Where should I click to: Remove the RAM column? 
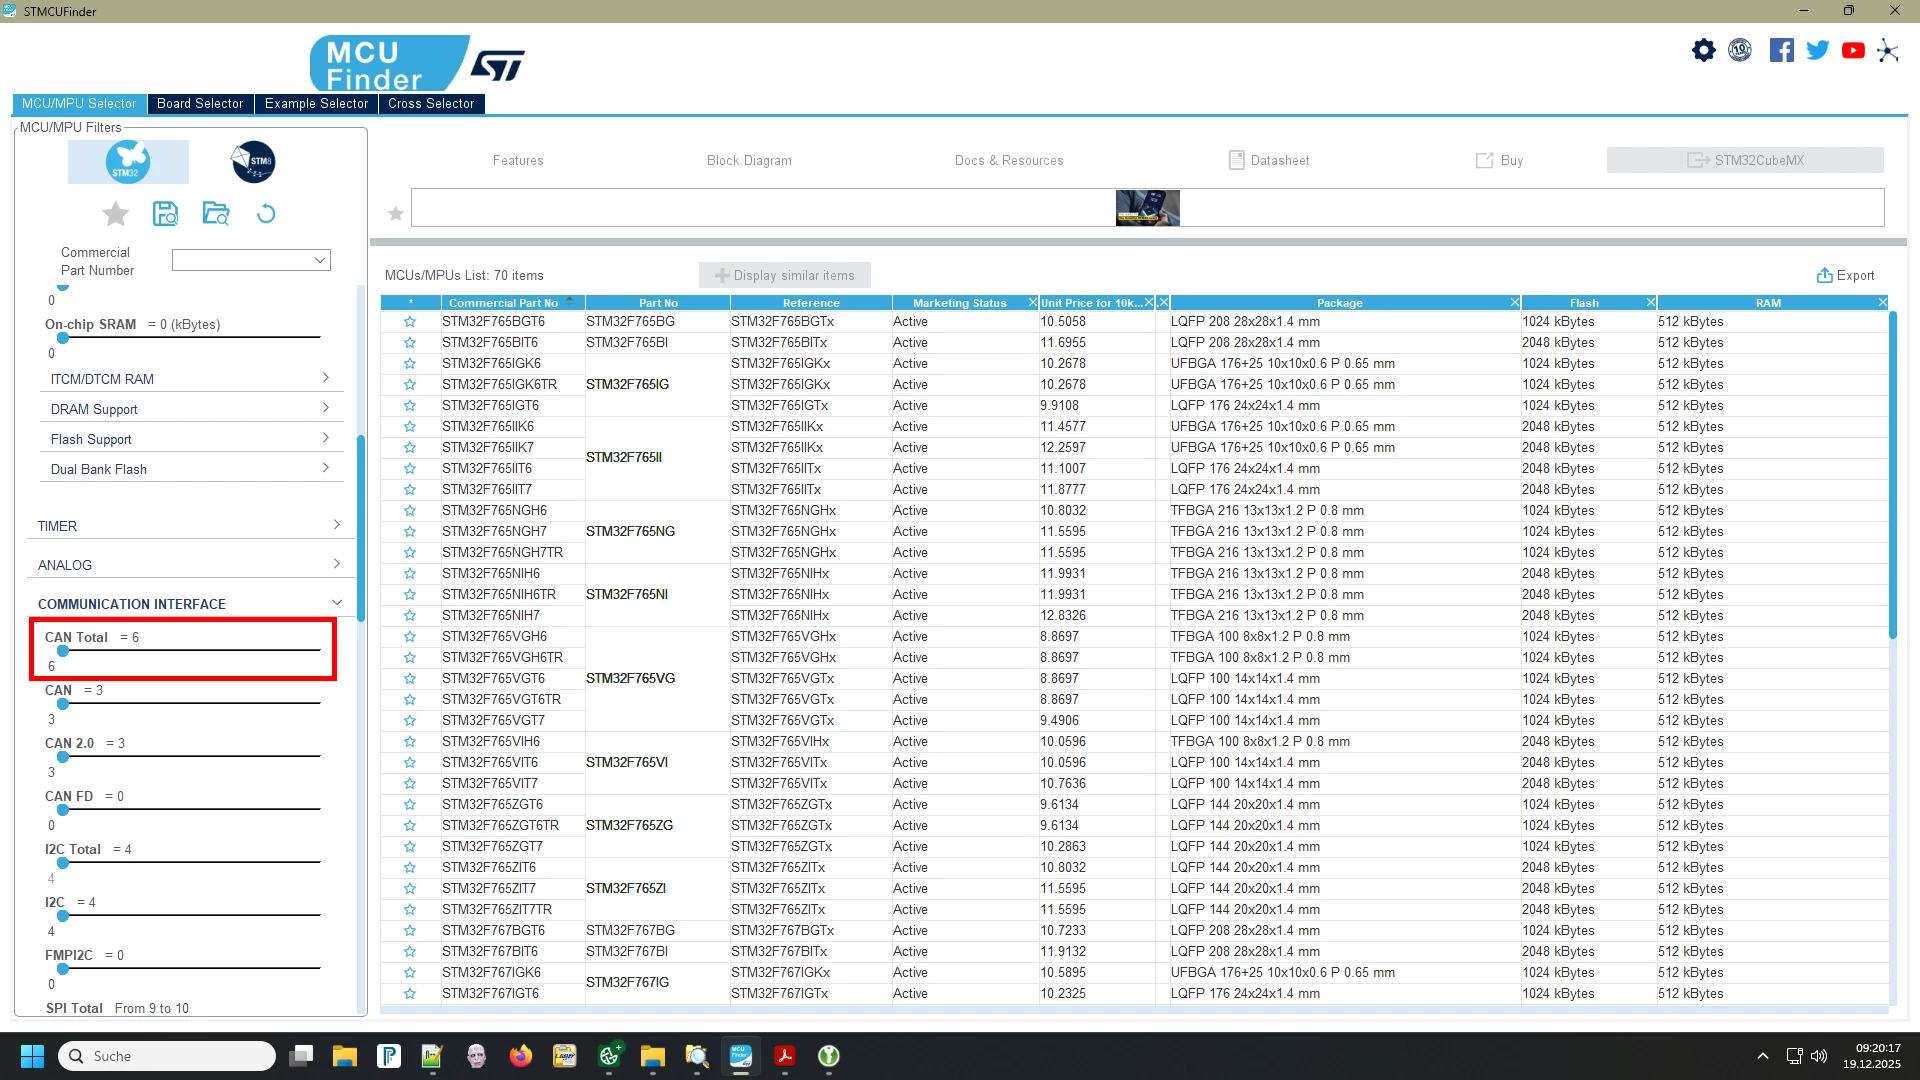1883,302
